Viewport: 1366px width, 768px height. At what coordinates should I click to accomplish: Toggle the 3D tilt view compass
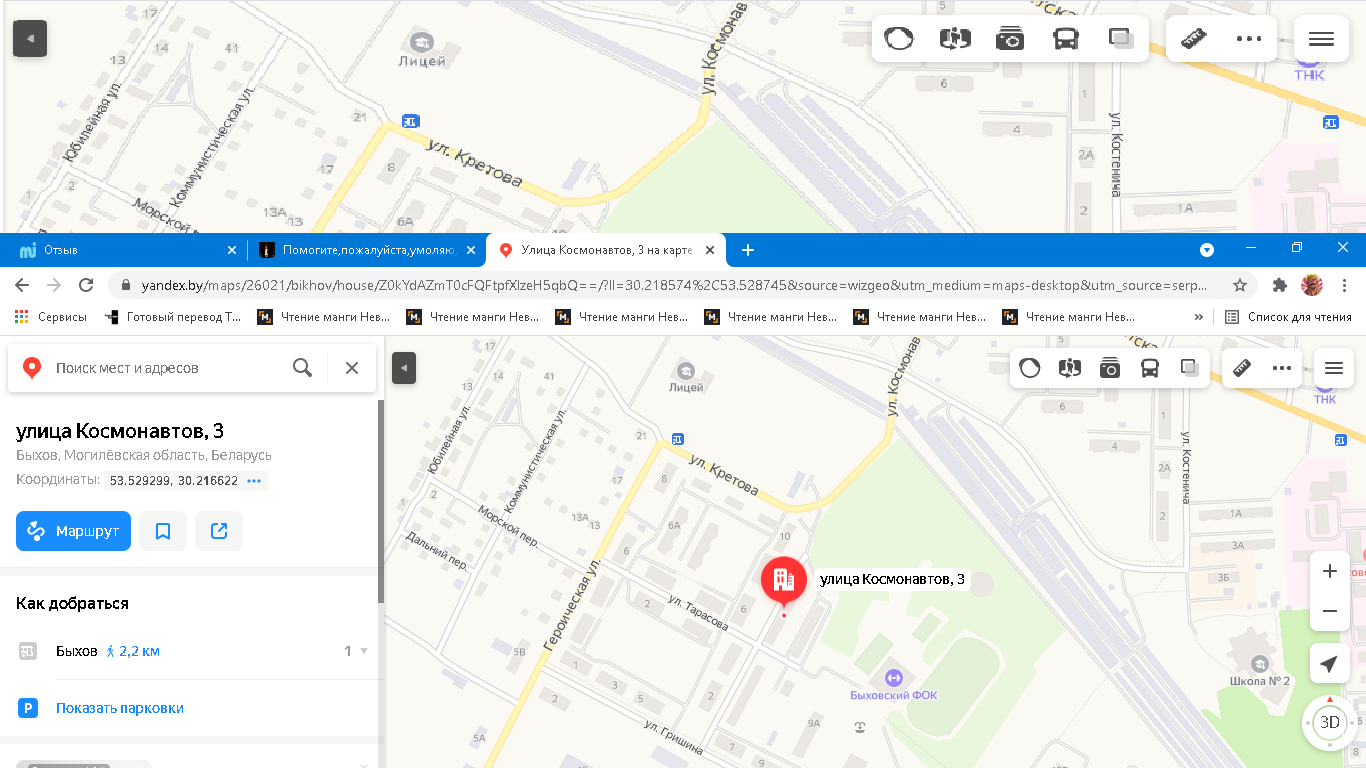click(x=1329, y=722)
